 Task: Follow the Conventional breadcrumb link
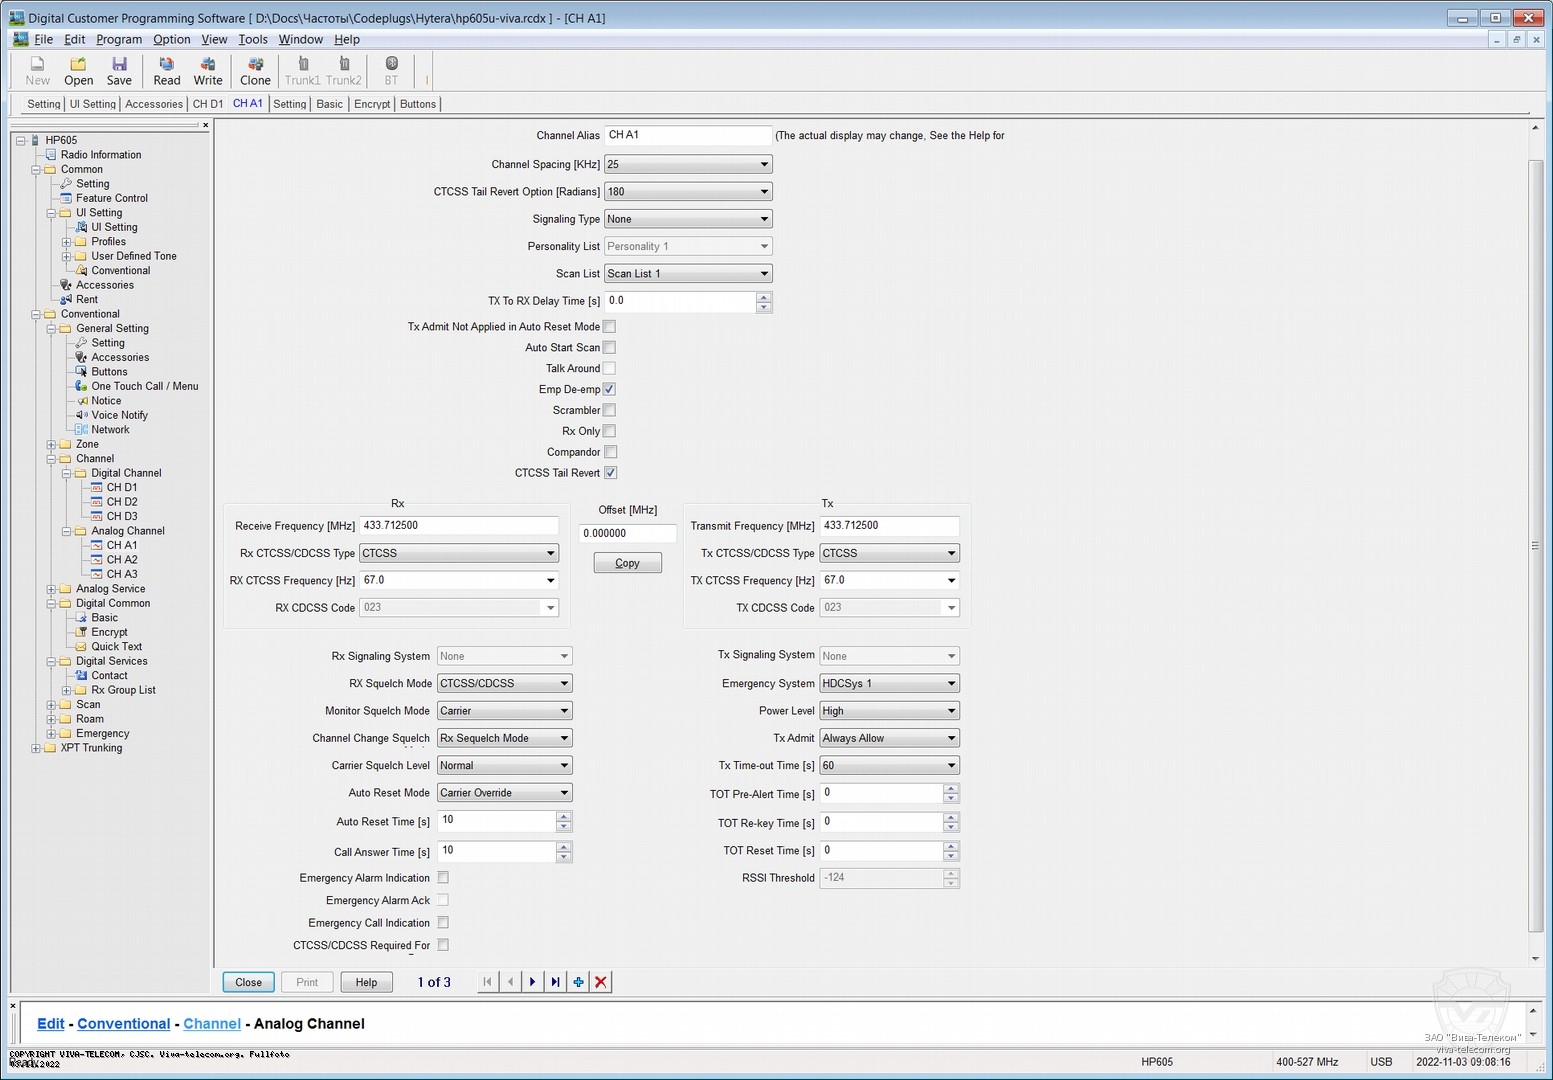pos(123,1023)
